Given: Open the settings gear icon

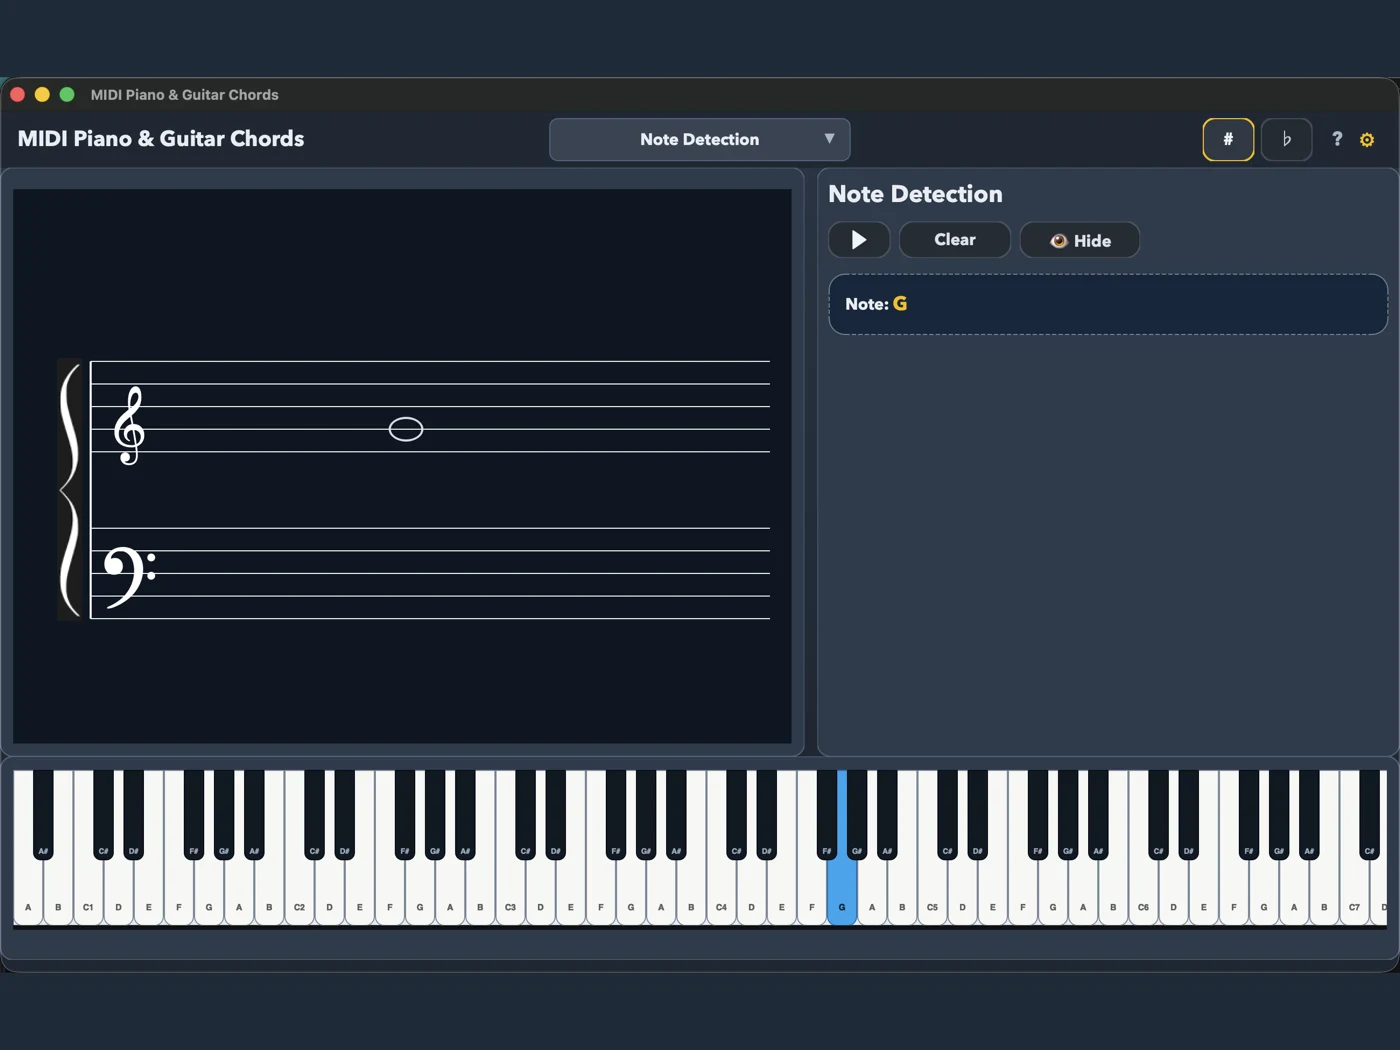Looking at the screenshot, I should (x=1367, y=140).
